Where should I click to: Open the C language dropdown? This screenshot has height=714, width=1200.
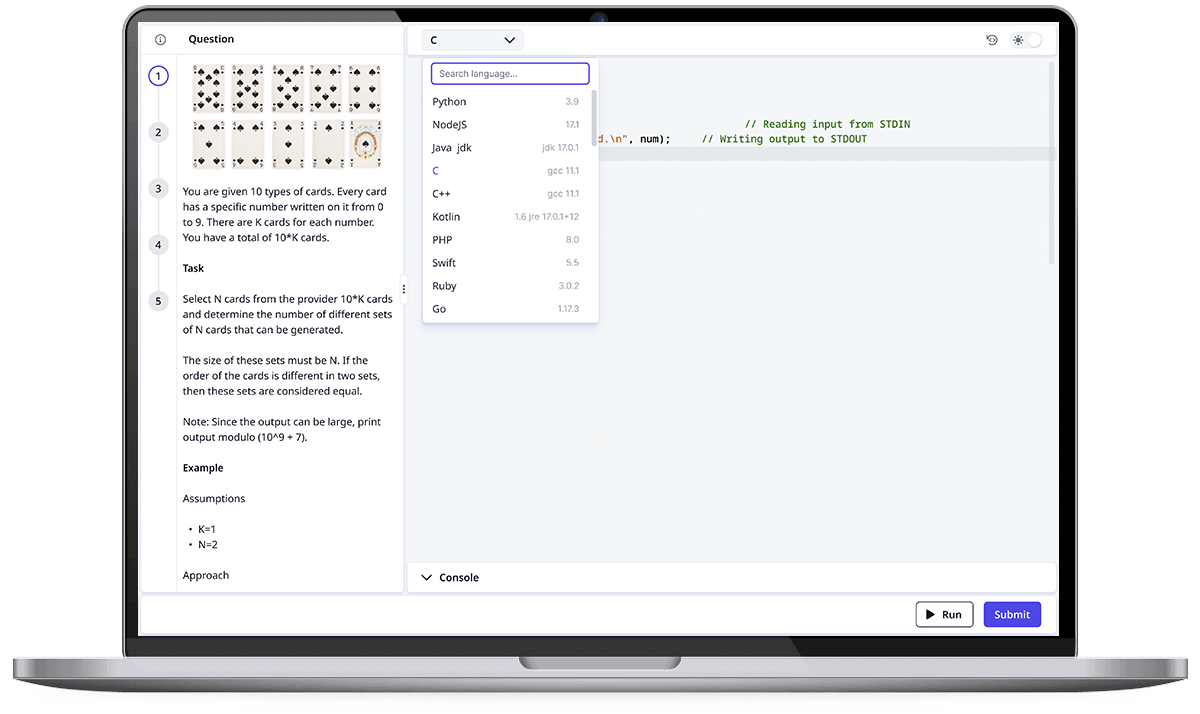coord(472,40)
